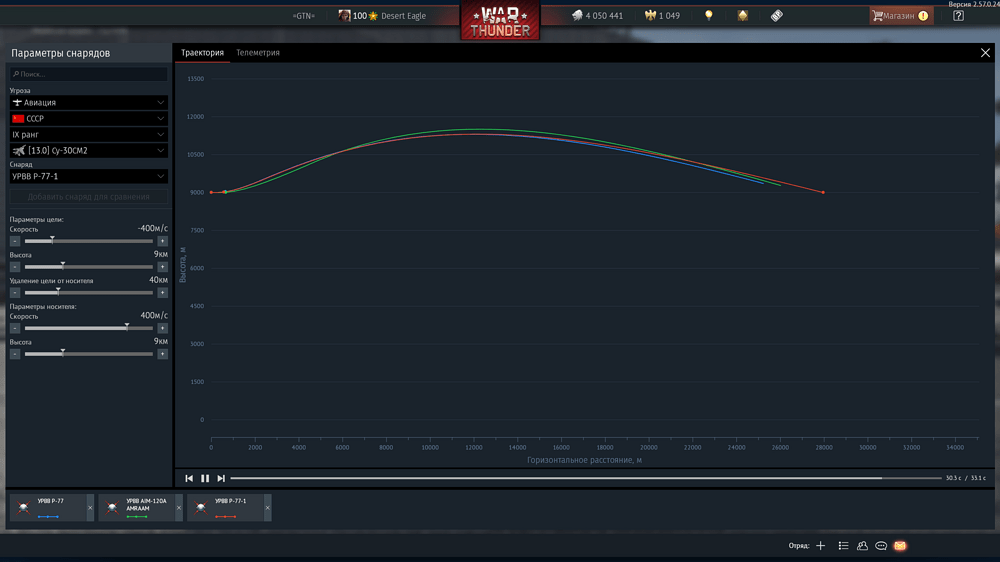
Task: Open the mail envelope icon
Action: [900, 545]
